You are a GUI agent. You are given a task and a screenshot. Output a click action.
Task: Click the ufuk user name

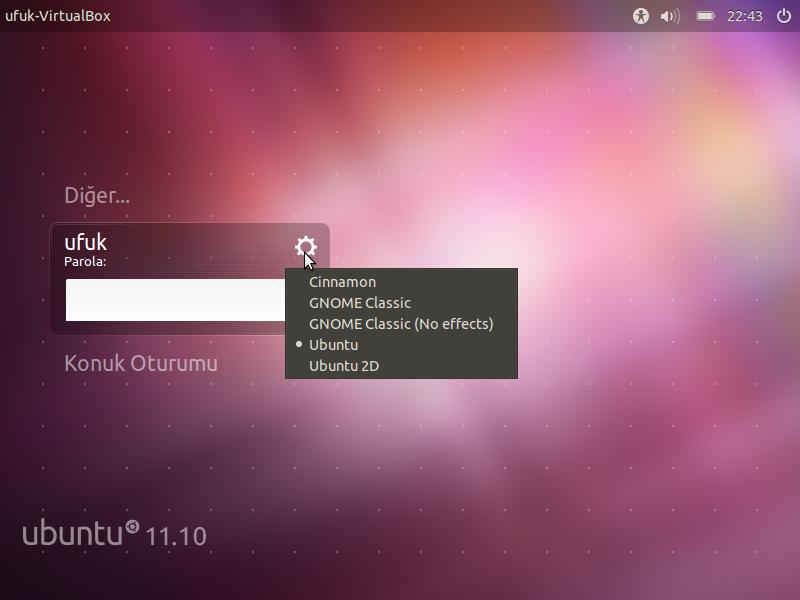[x=86, y=242]
